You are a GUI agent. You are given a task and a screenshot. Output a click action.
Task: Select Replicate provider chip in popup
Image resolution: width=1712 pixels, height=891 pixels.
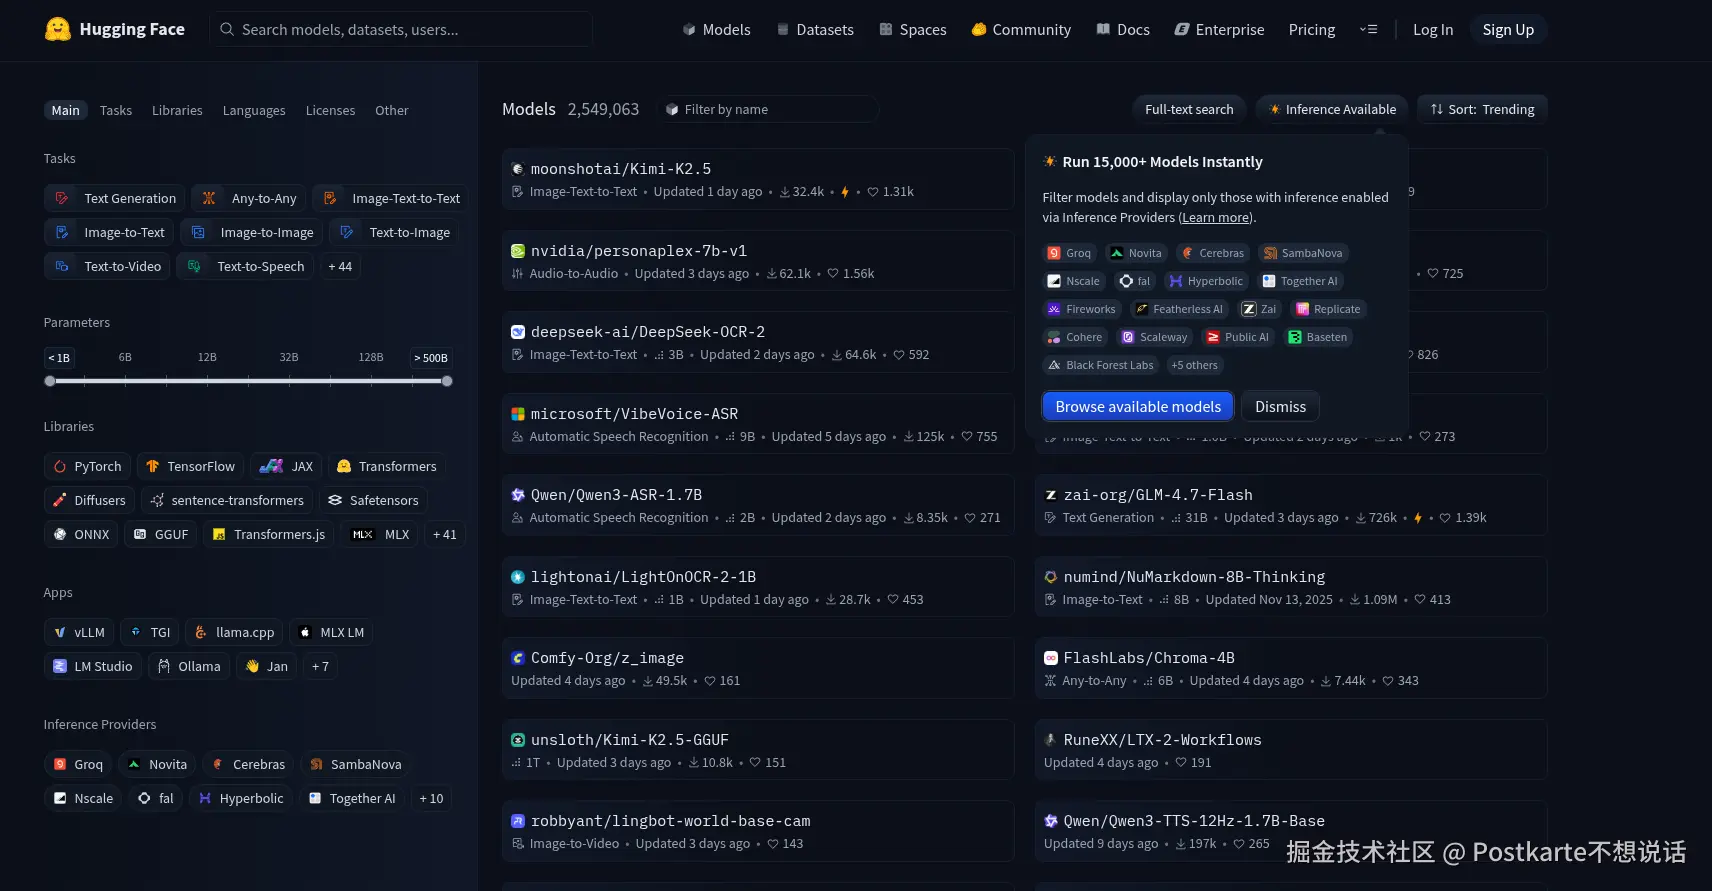[x=1328, y=309]
